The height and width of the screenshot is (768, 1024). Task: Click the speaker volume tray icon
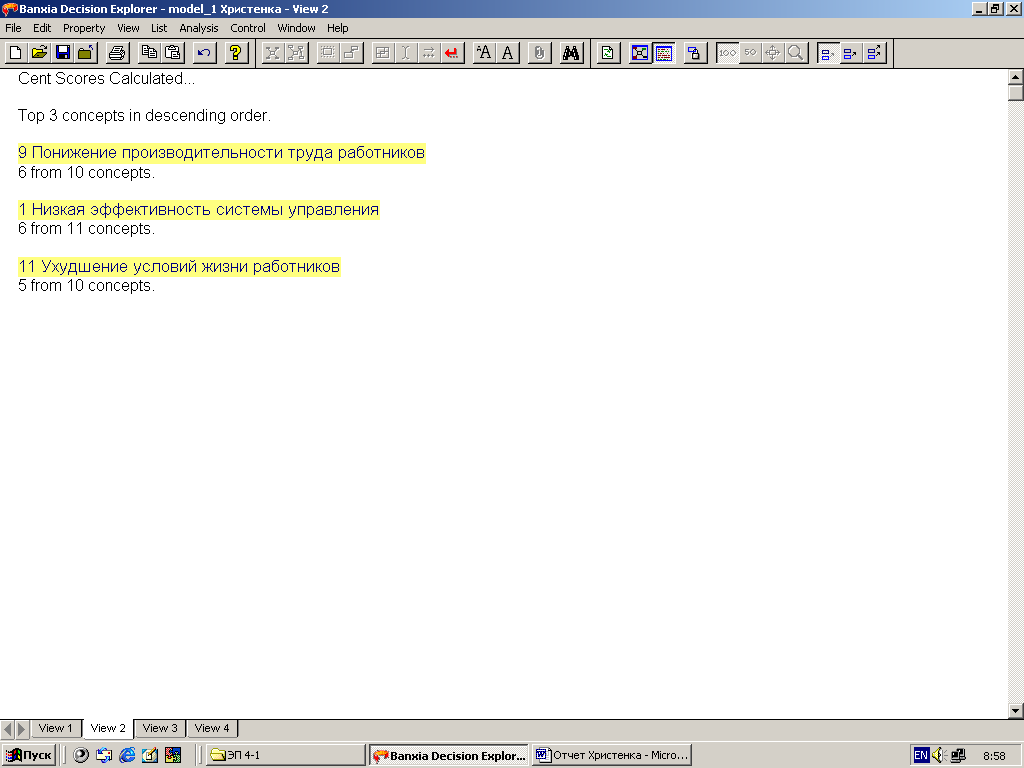point(939,756)
